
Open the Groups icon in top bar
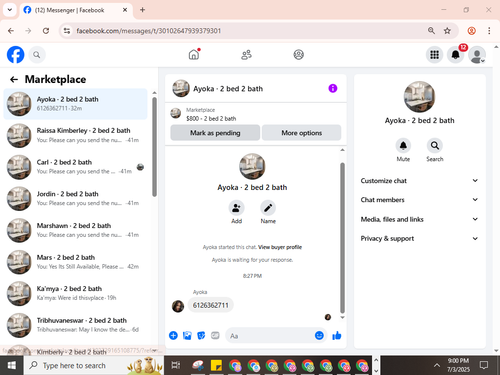coord(298,55)
